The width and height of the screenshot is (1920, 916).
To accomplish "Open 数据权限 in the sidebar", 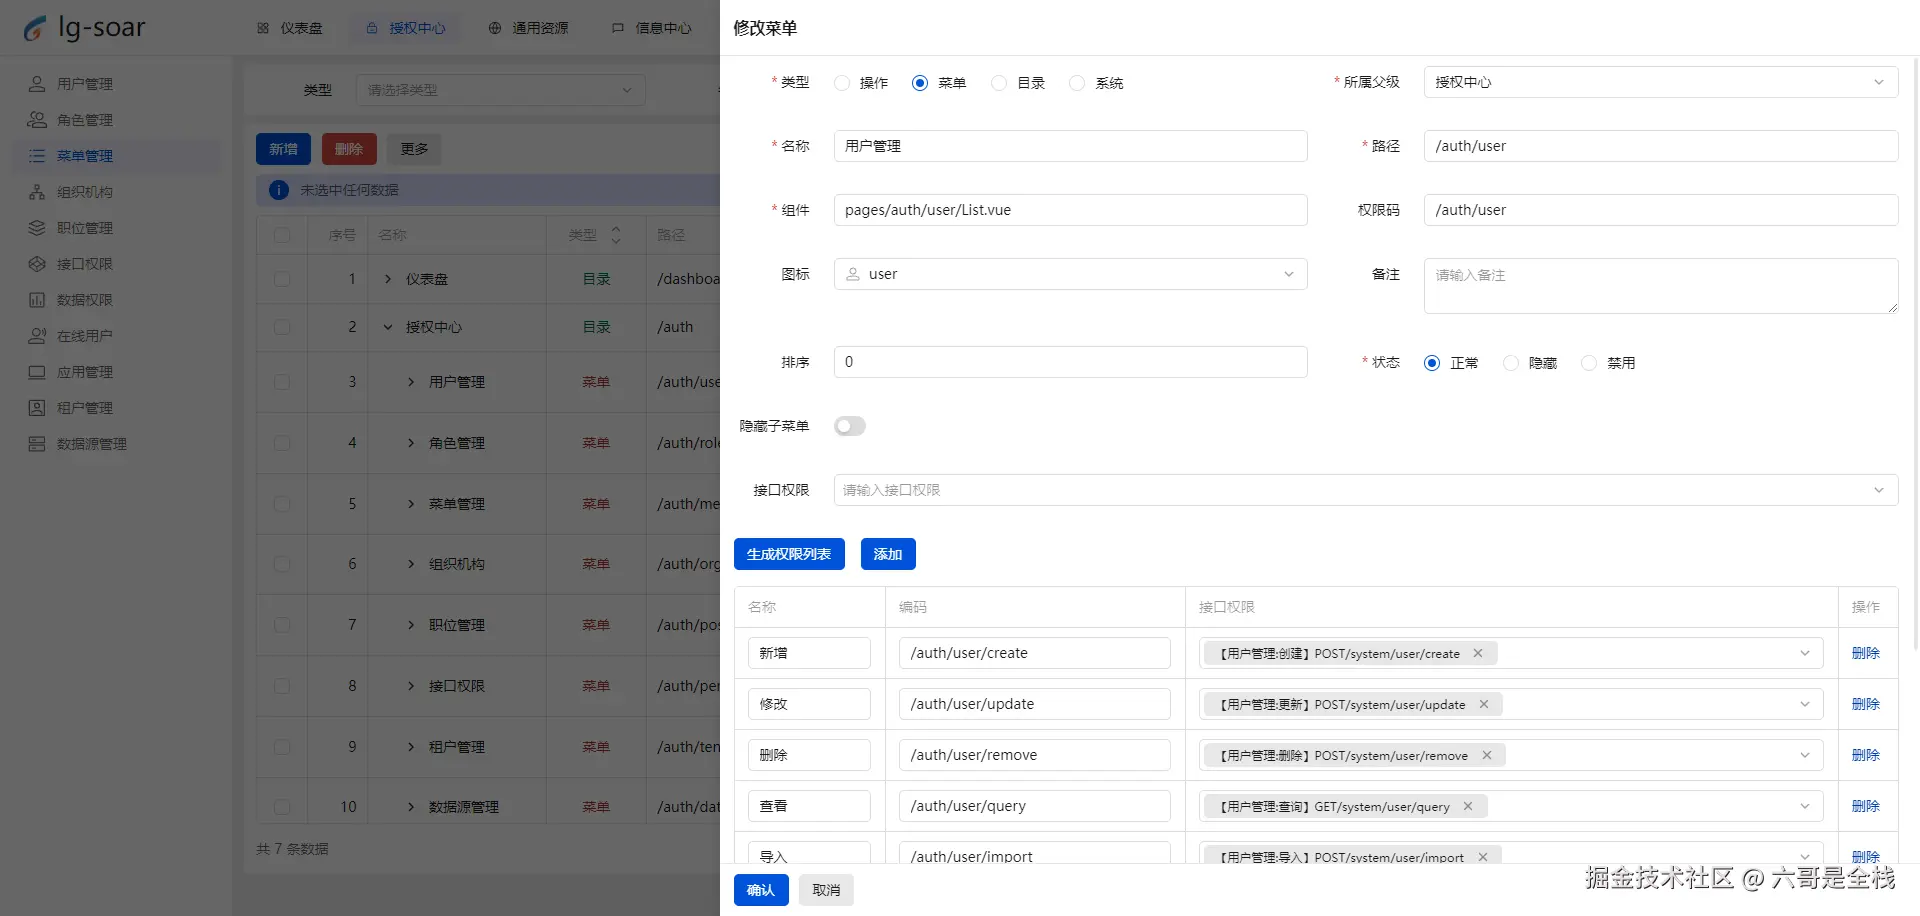I will tap(116, 300).
